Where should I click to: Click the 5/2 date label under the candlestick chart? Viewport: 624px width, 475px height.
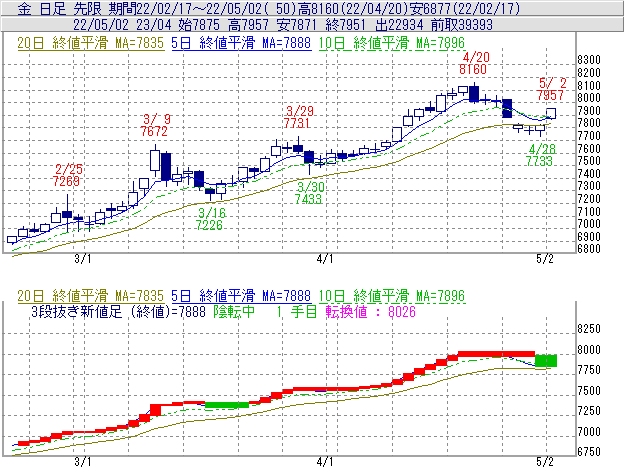545,259
